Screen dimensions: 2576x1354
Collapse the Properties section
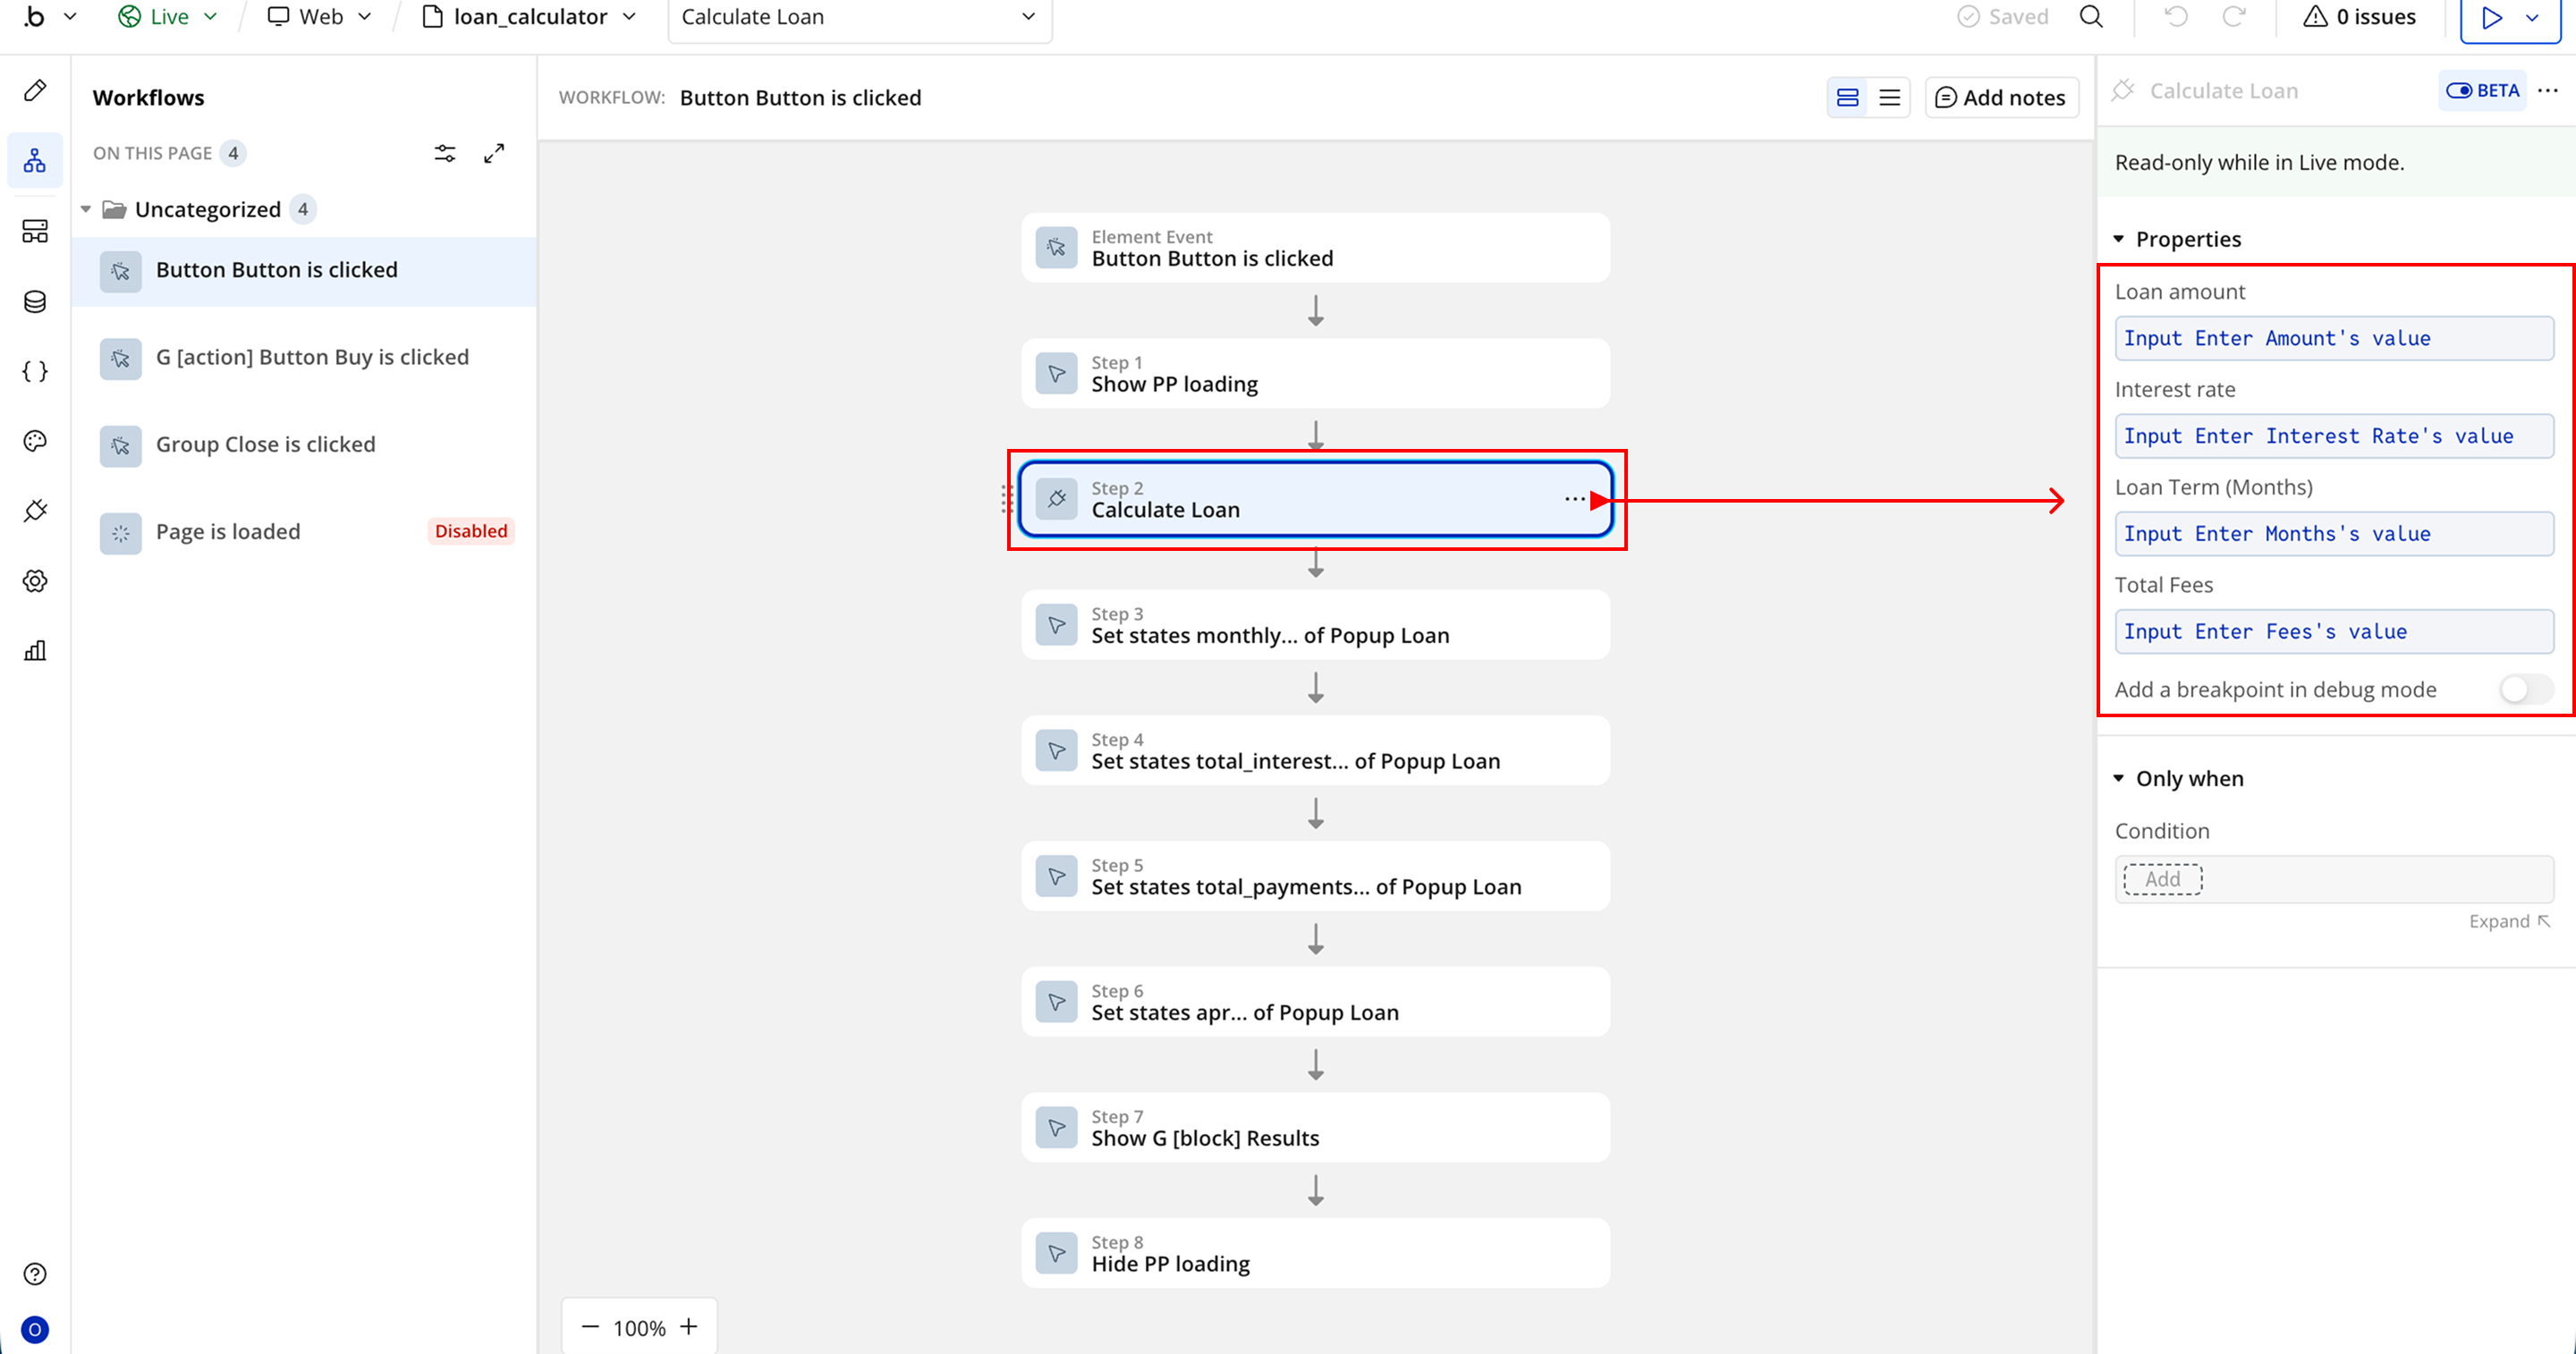(2119, 239)
